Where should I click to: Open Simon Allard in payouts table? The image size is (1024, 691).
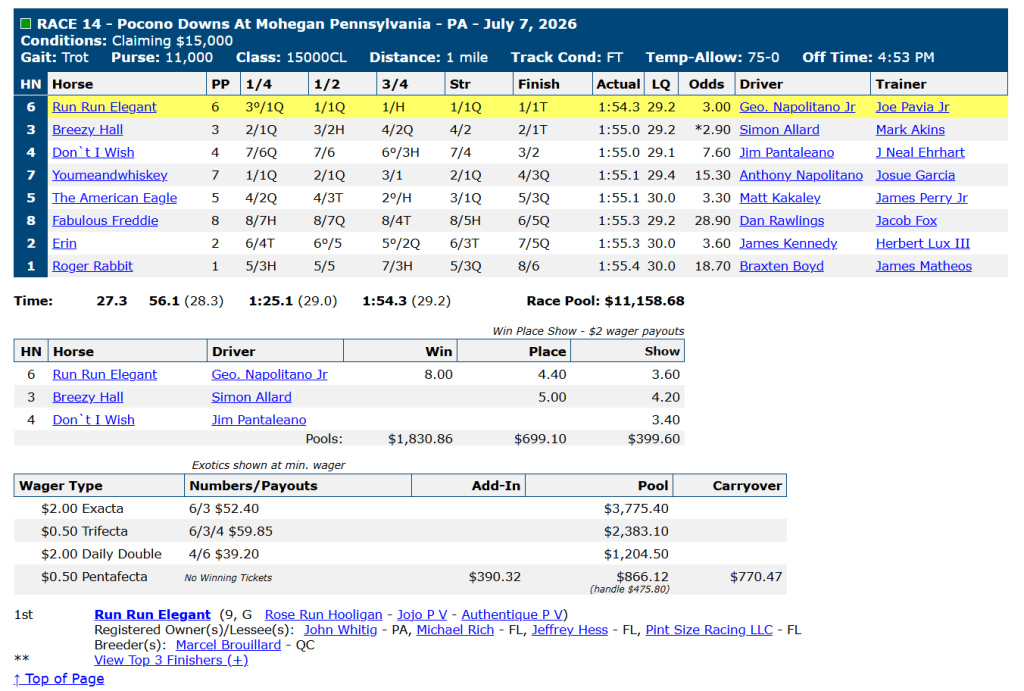251,398
